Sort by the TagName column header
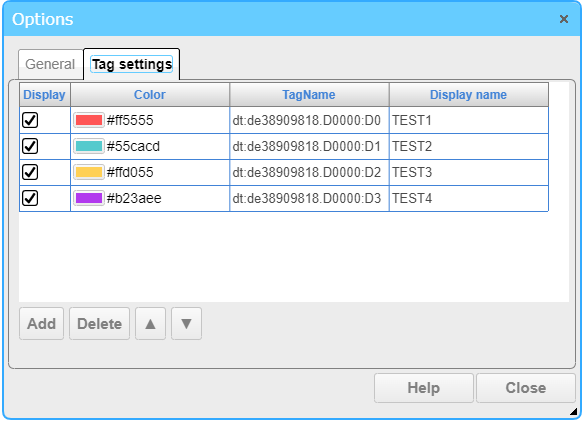 pos(309,95)
